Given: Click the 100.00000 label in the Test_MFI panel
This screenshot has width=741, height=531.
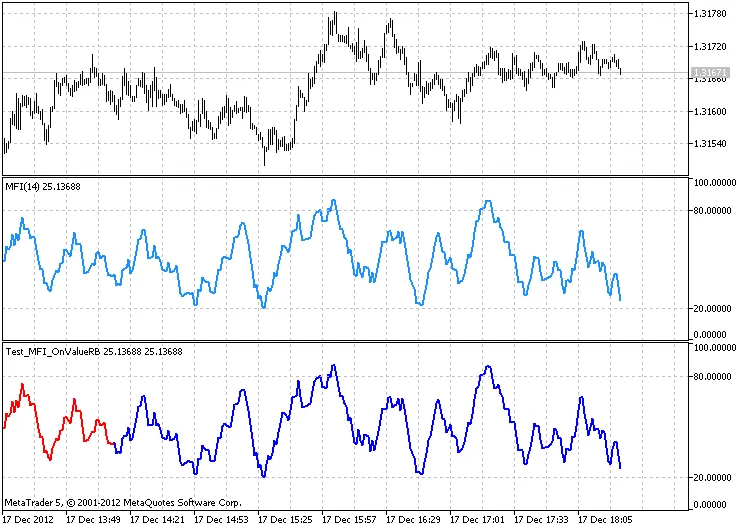Looking at the screenshot, I should click(x=714, y=348).
